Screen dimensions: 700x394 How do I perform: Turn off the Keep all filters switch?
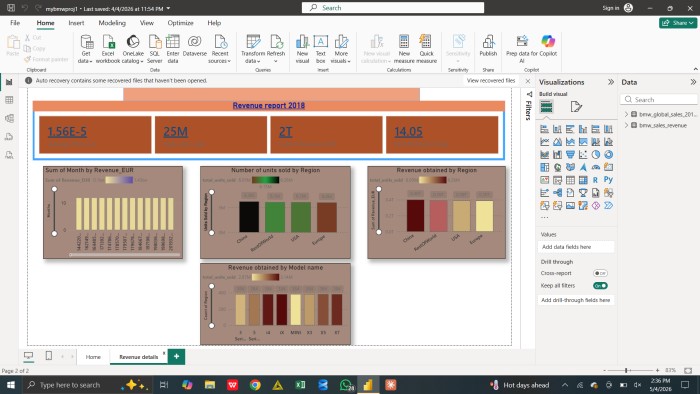point(600,286)
